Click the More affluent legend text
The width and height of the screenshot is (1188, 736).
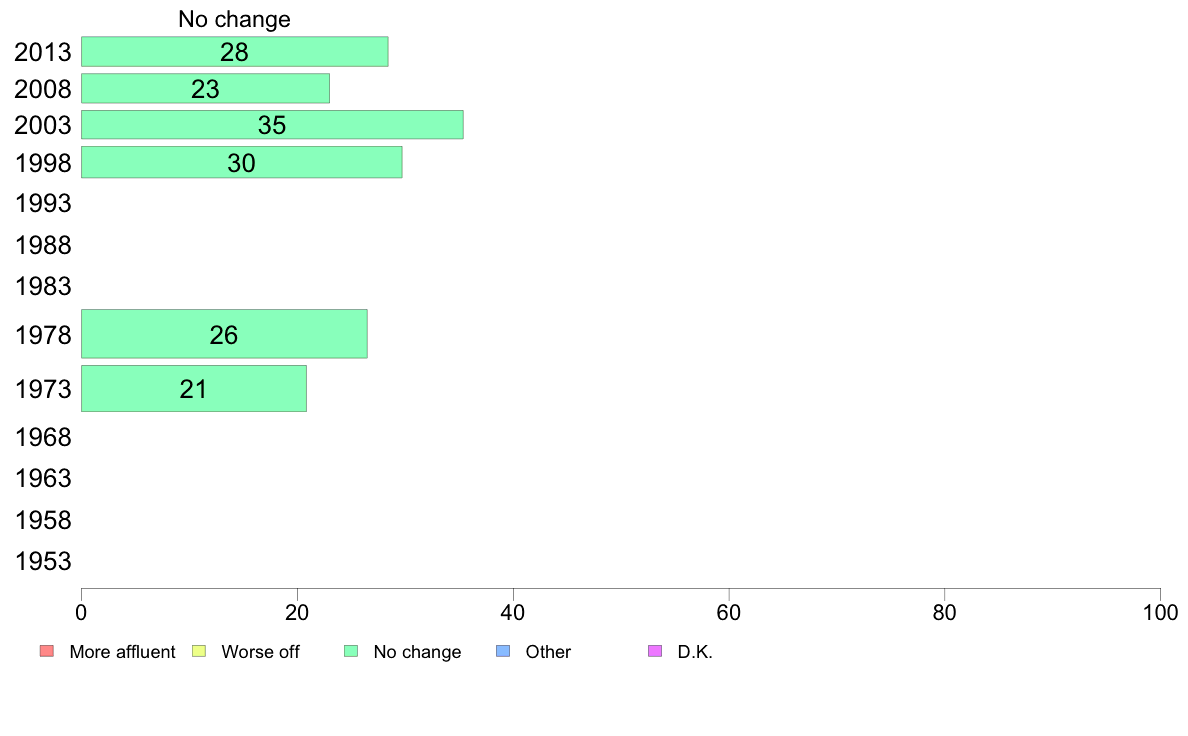point(122,652)
